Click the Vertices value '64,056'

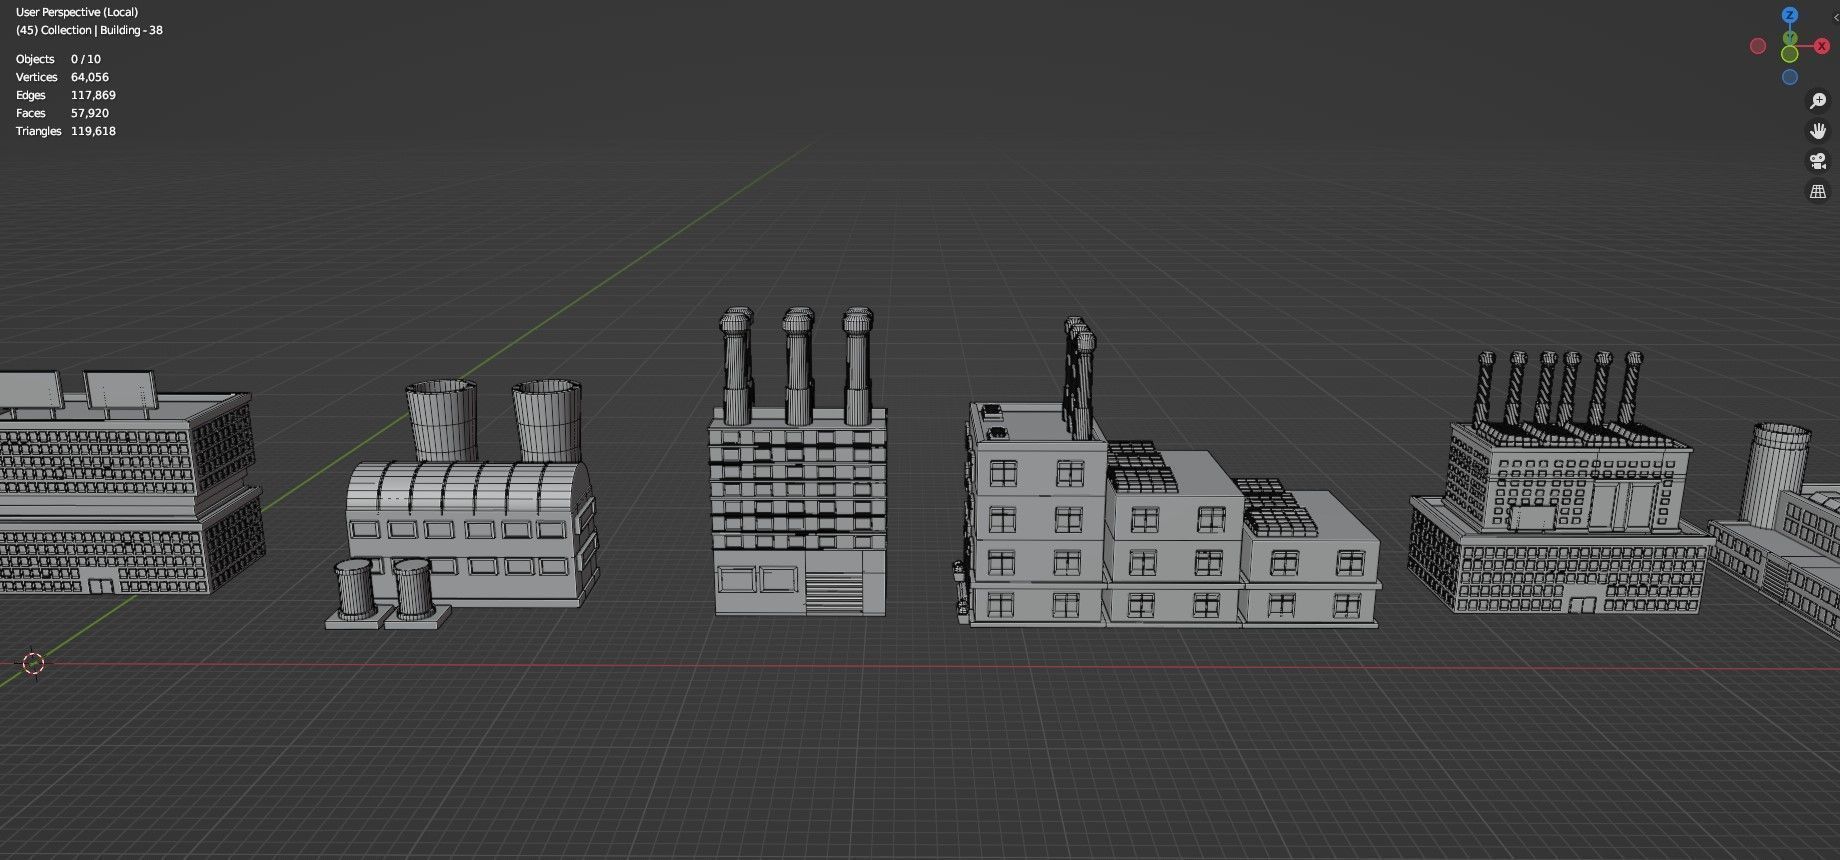(x=90, y=77)
